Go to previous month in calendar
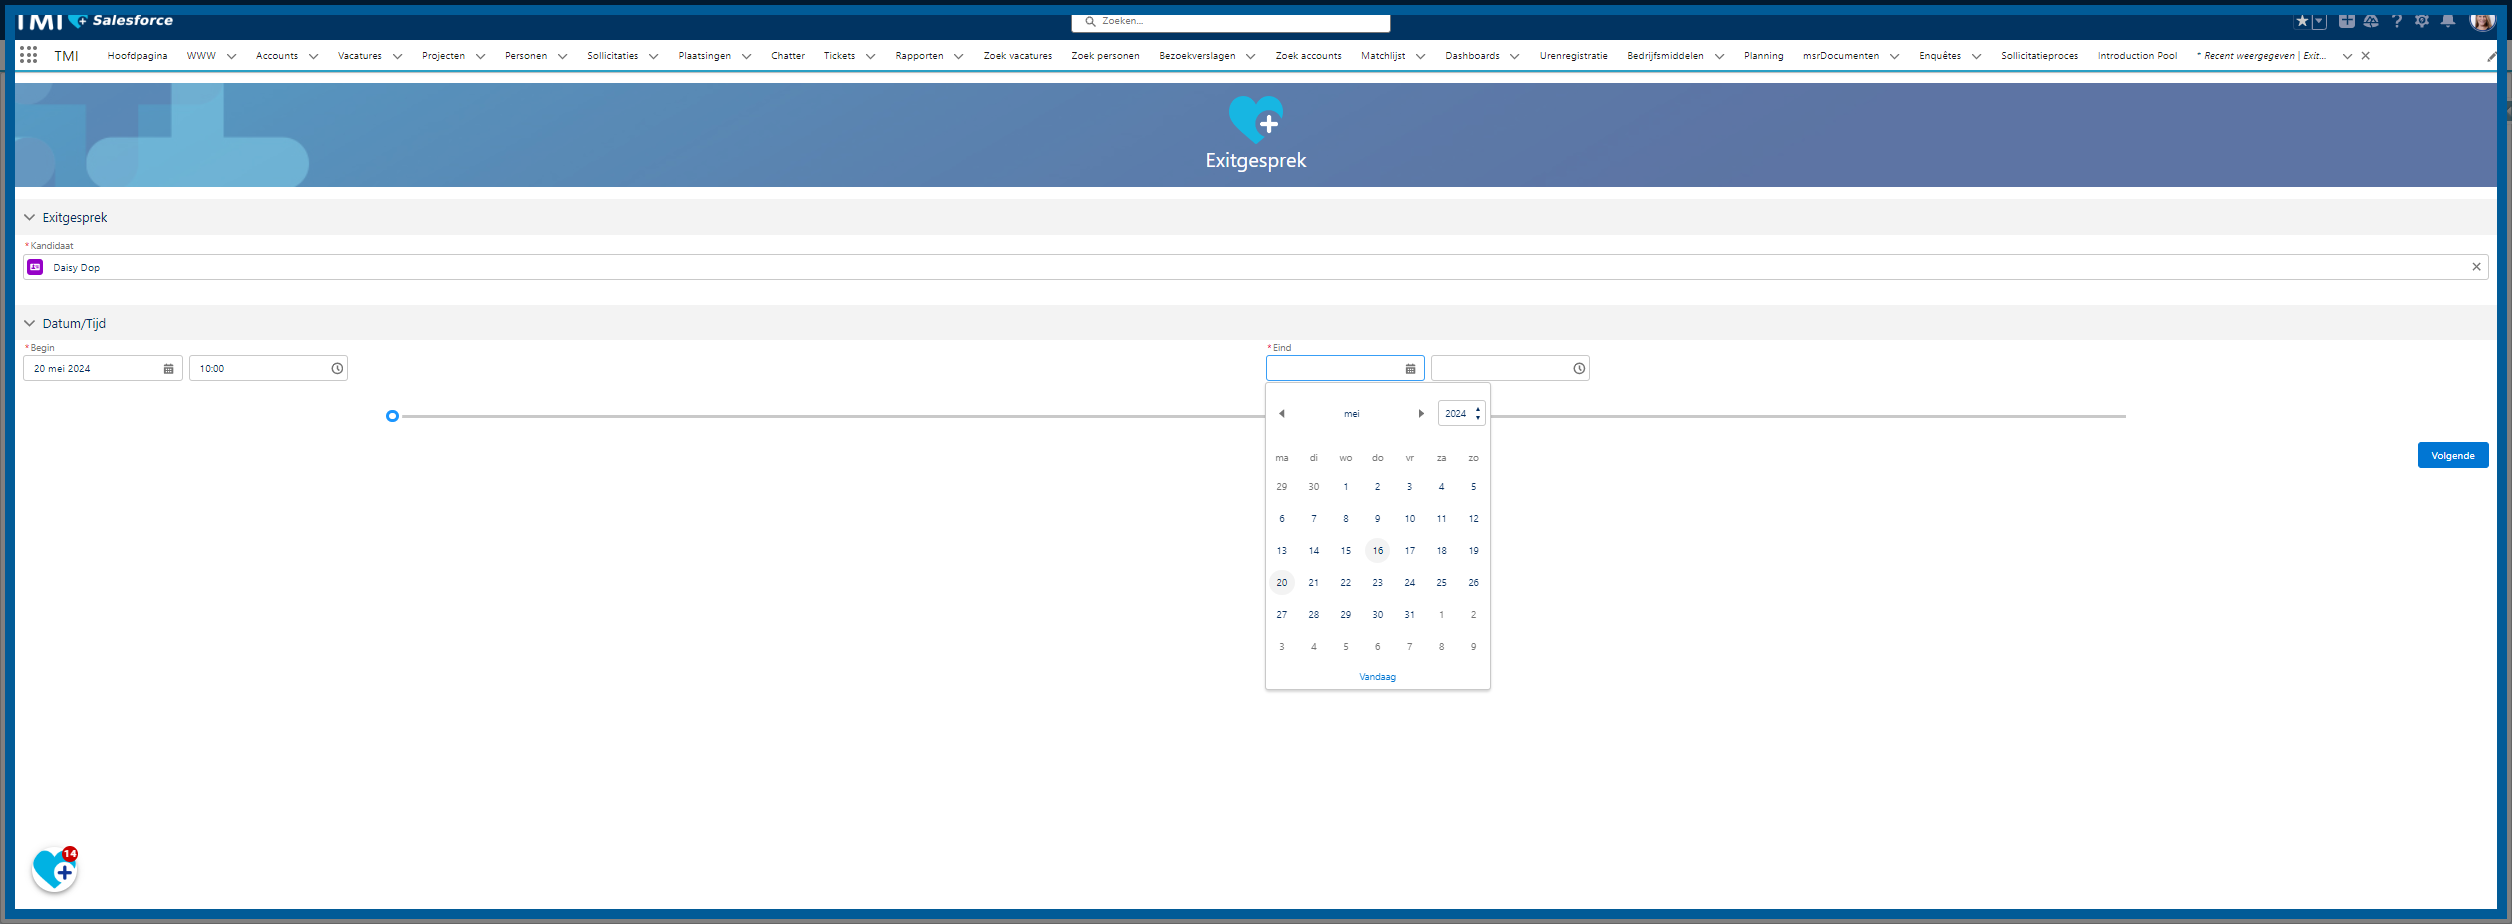The image size is (2512, 924). tap(1281, 414)
